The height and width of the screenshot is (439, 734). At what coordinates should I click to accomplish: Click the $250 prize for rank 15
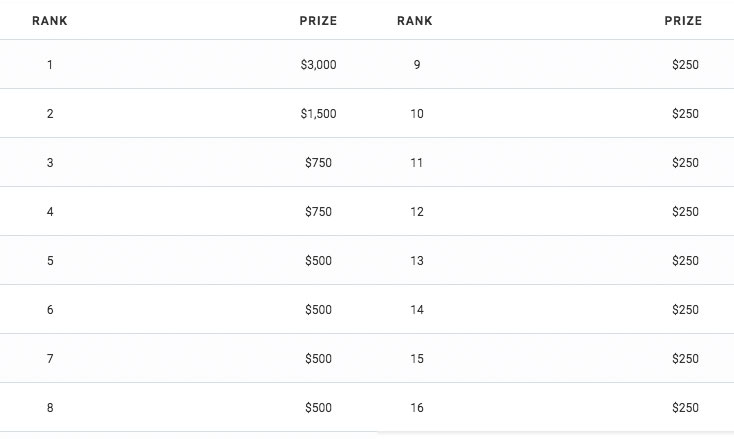click(685, 359)
